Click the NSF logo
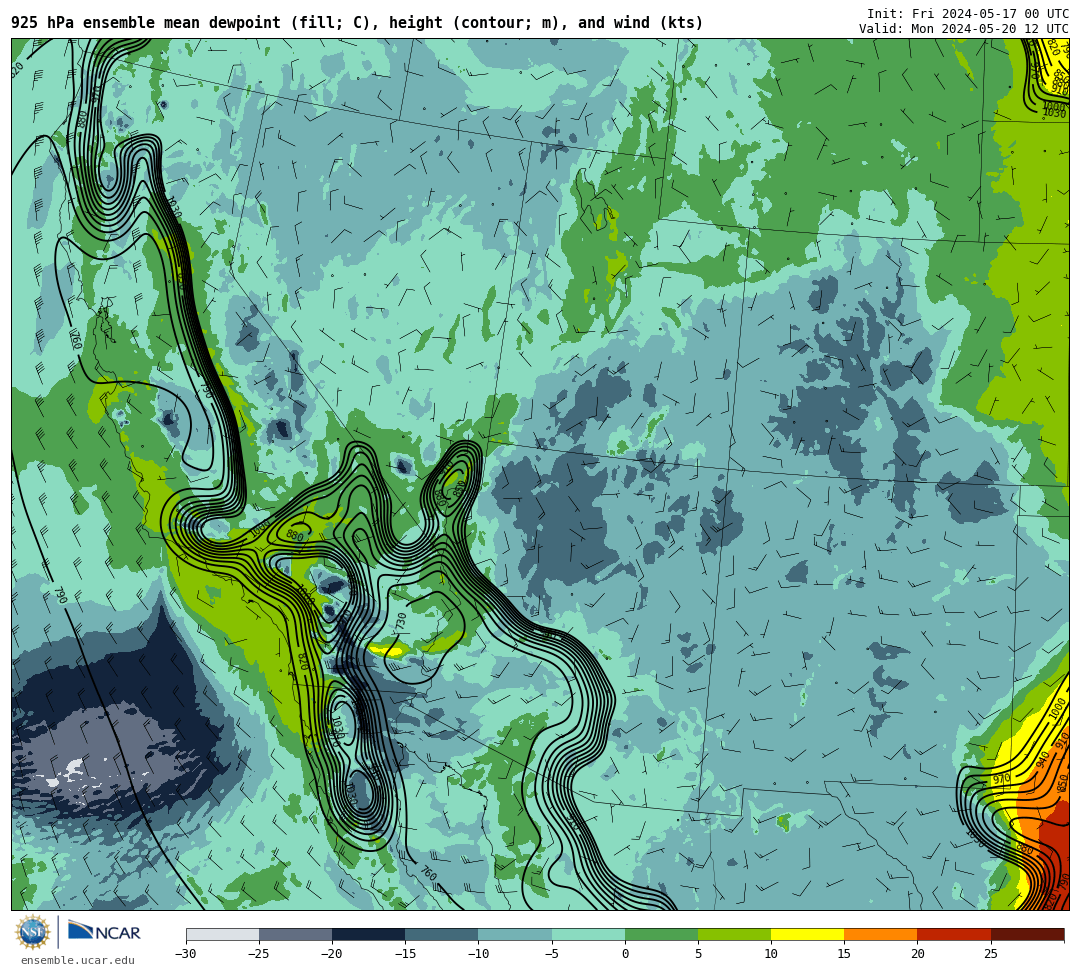The width and height of the screenshot is (1080, 973). [x=32, y=932]
